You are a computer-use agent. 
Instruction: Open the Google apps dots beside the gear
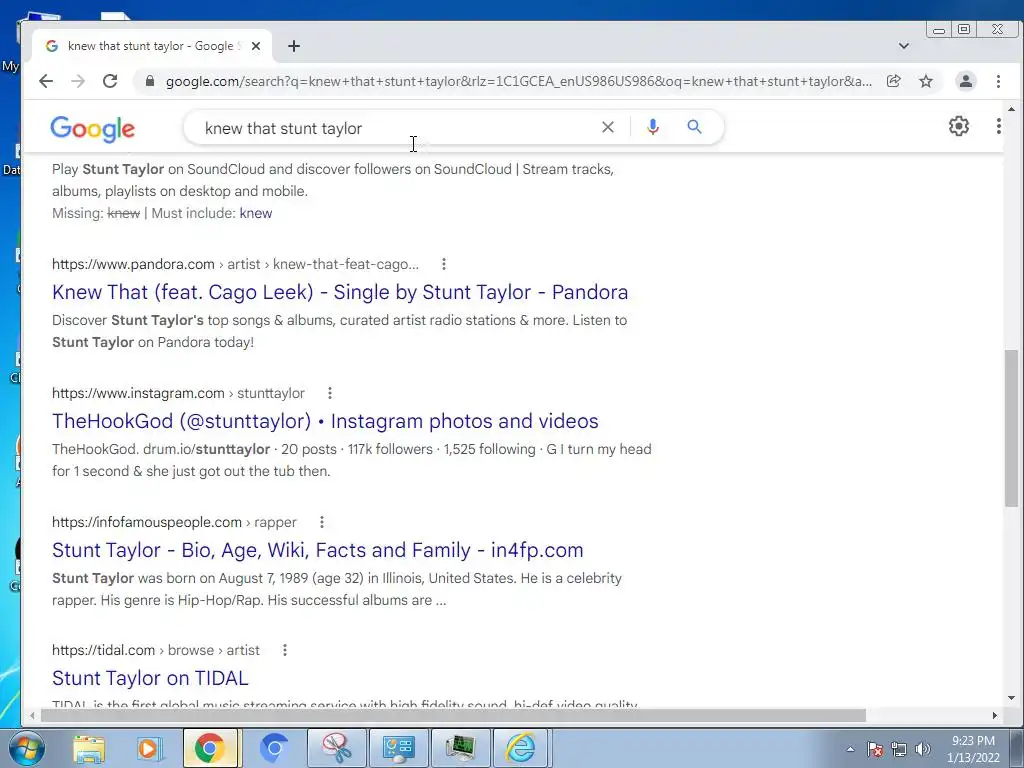[999, 126]
